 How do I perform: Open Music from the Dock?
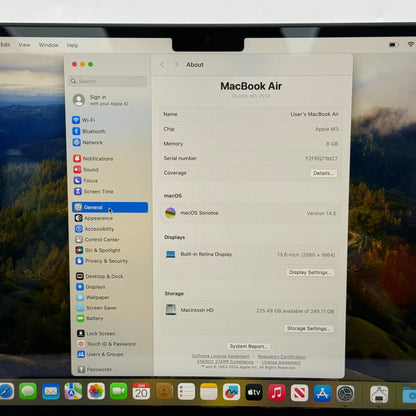(277, 393)
